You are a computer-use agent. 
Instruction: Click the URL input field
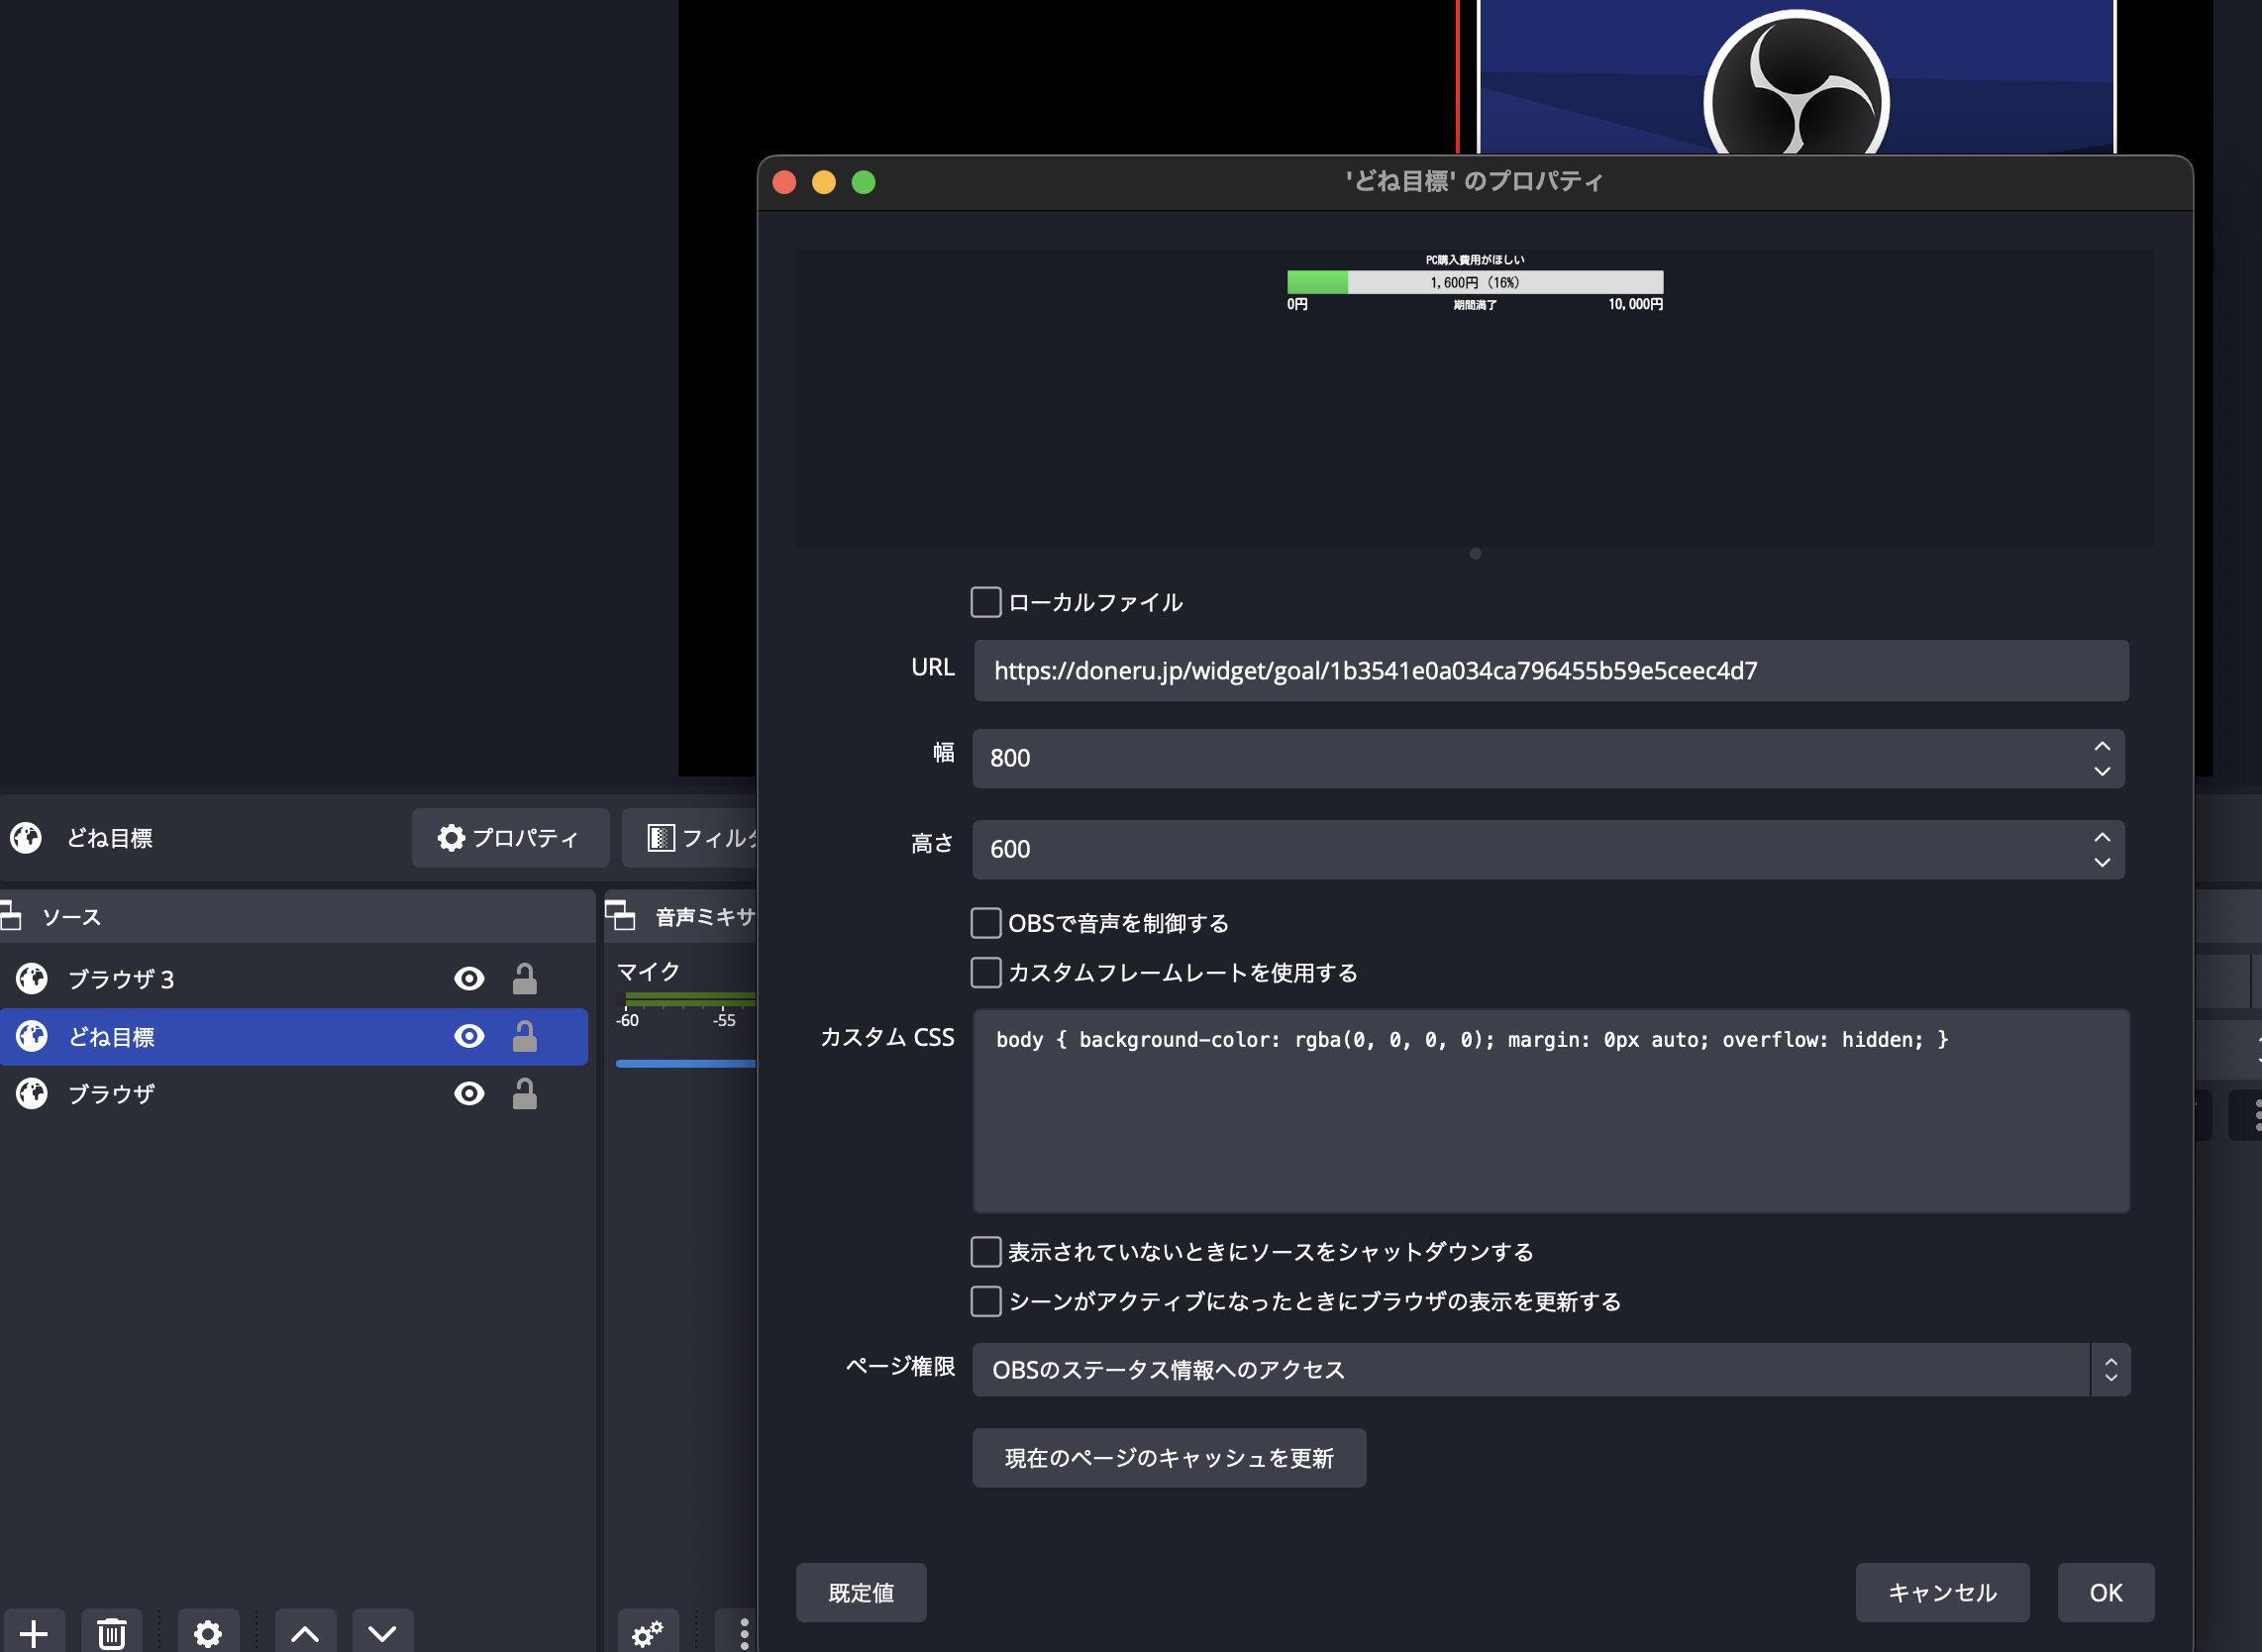point(1551,670)
